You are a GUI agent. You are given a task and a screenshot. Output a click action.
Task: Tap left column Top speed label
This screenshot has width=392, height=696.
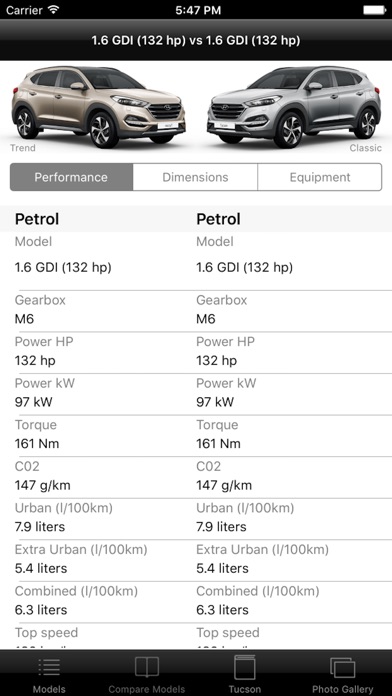tap(46, 633)
